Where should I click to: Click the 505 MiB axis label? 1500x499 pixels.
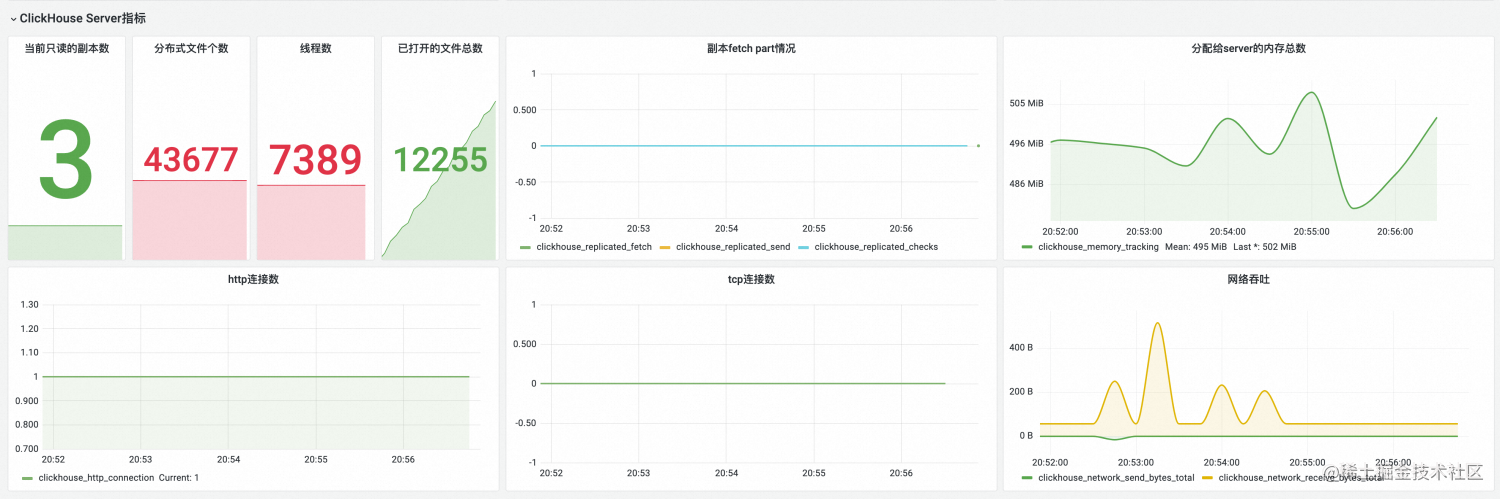(x=1026, y=103)
